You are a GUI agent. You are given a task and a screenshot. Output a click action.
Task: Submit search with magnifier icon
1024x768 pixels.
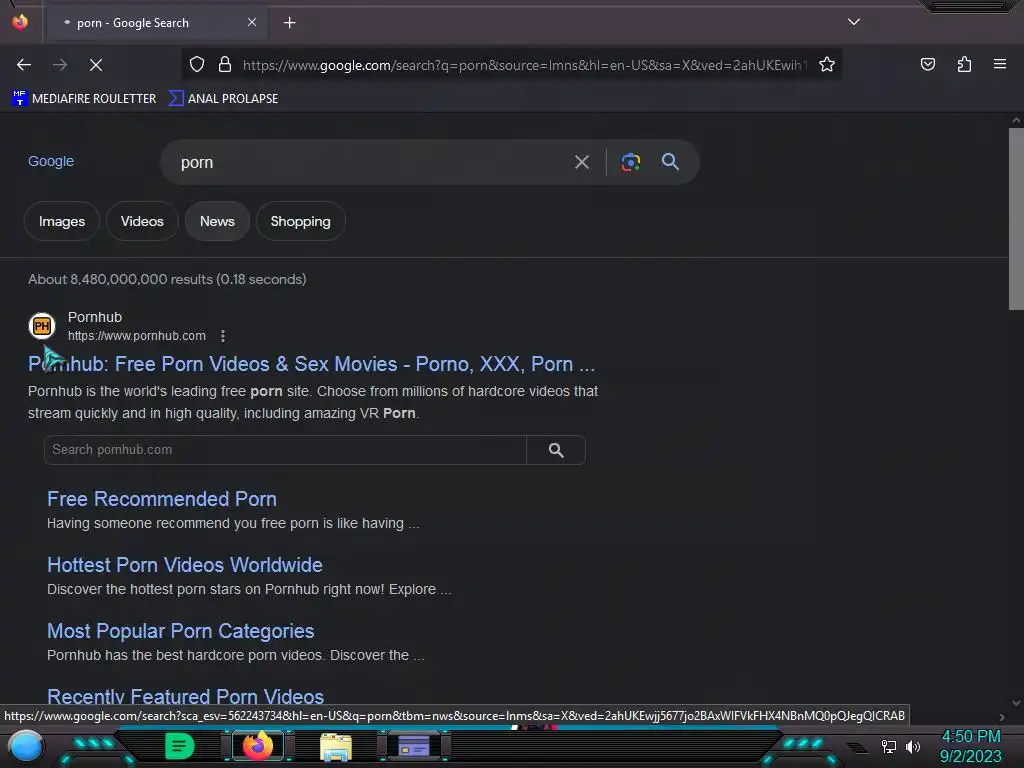(671, 161)
